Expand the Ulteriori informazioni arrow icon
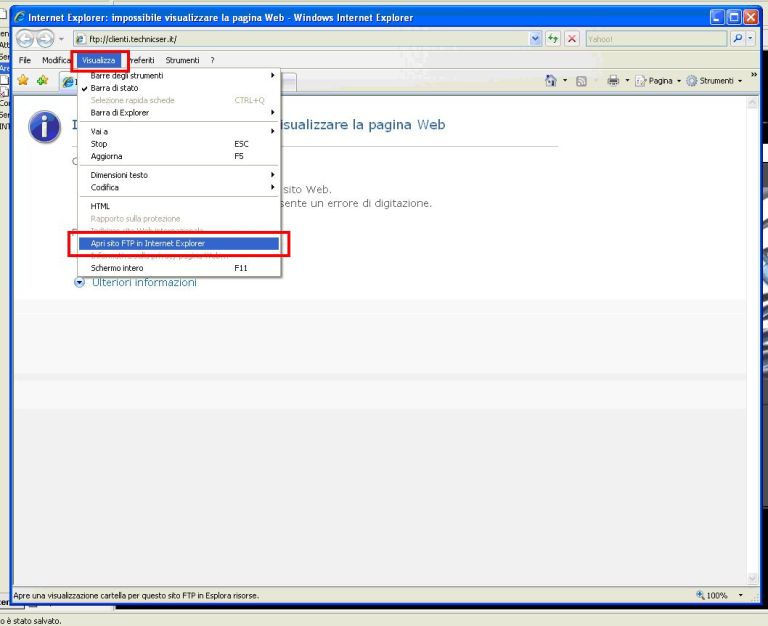This screenshot has height=626, width=768. 79,283
